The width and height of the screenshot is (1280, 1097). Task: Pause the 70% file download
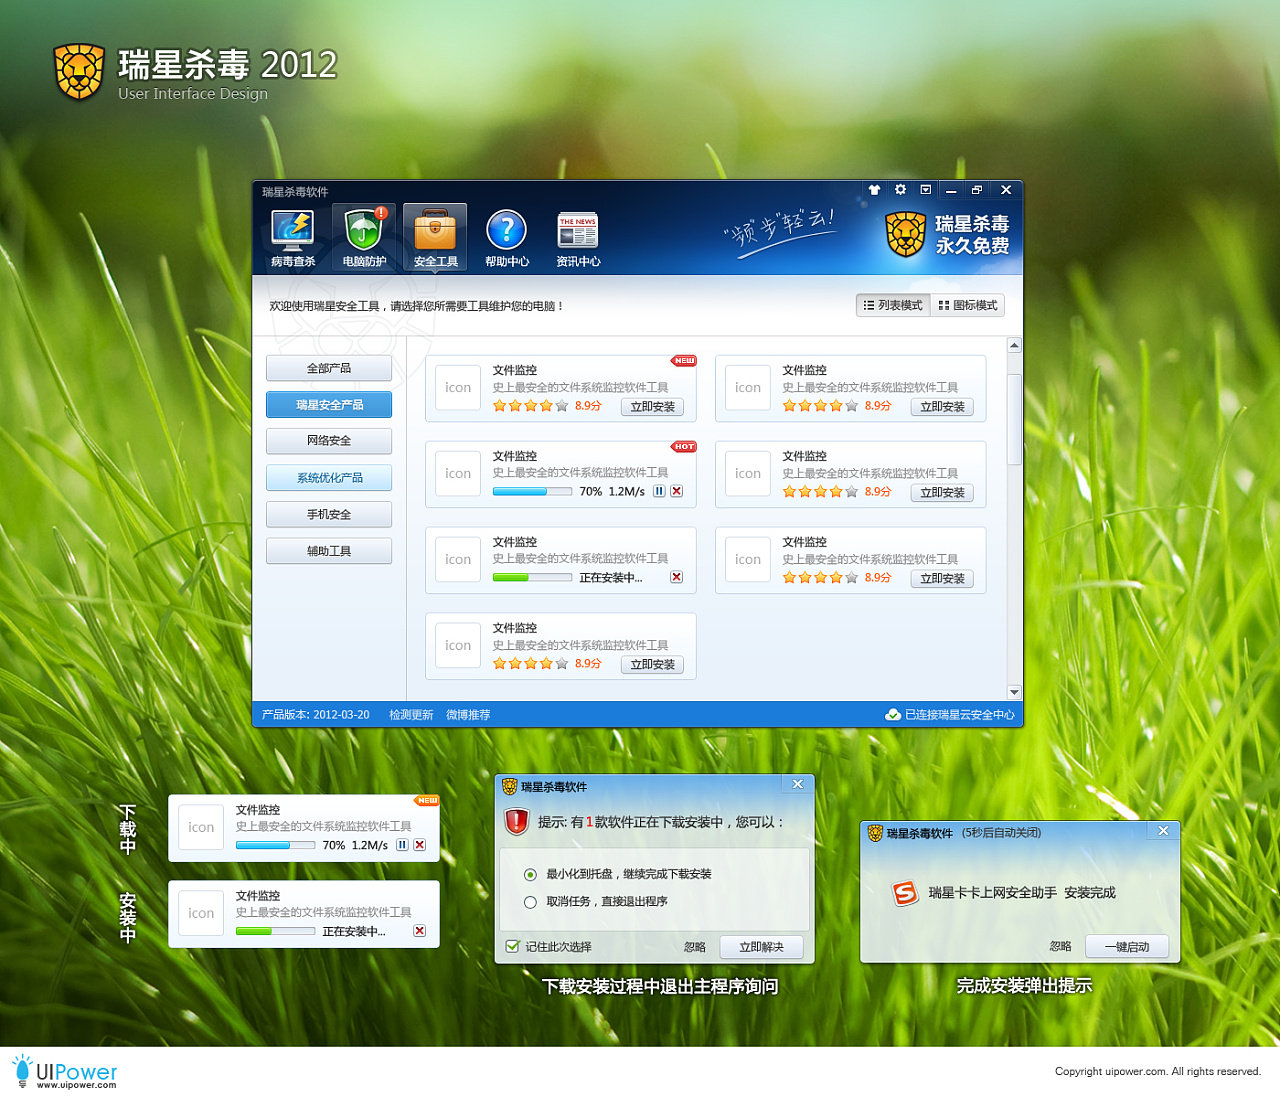click(x=658, y=491)
